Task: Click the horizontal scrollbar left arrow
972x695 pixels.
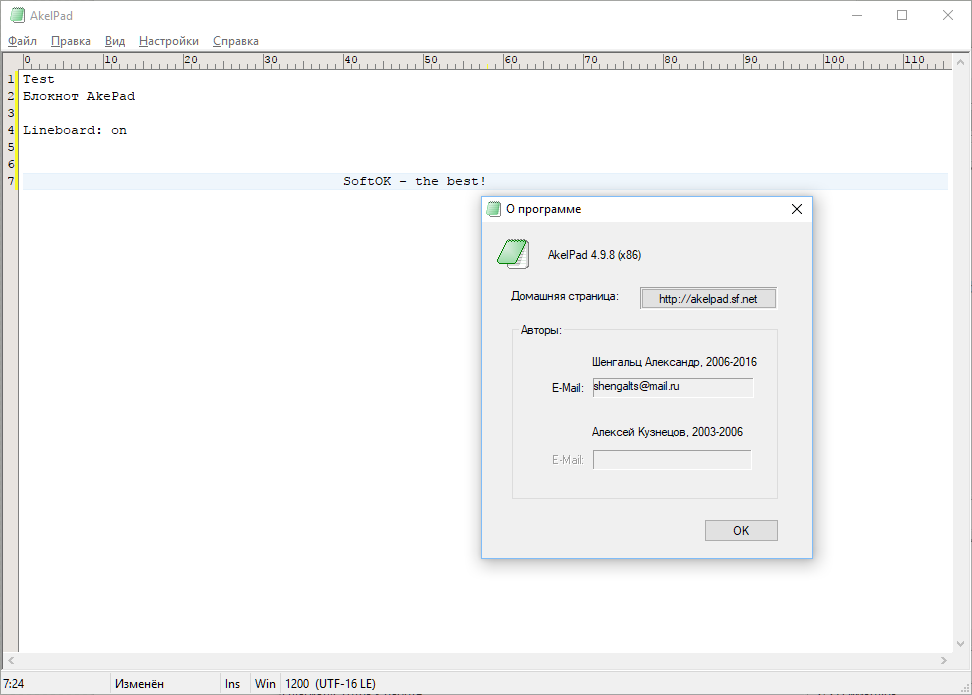Action: point(11,660)
